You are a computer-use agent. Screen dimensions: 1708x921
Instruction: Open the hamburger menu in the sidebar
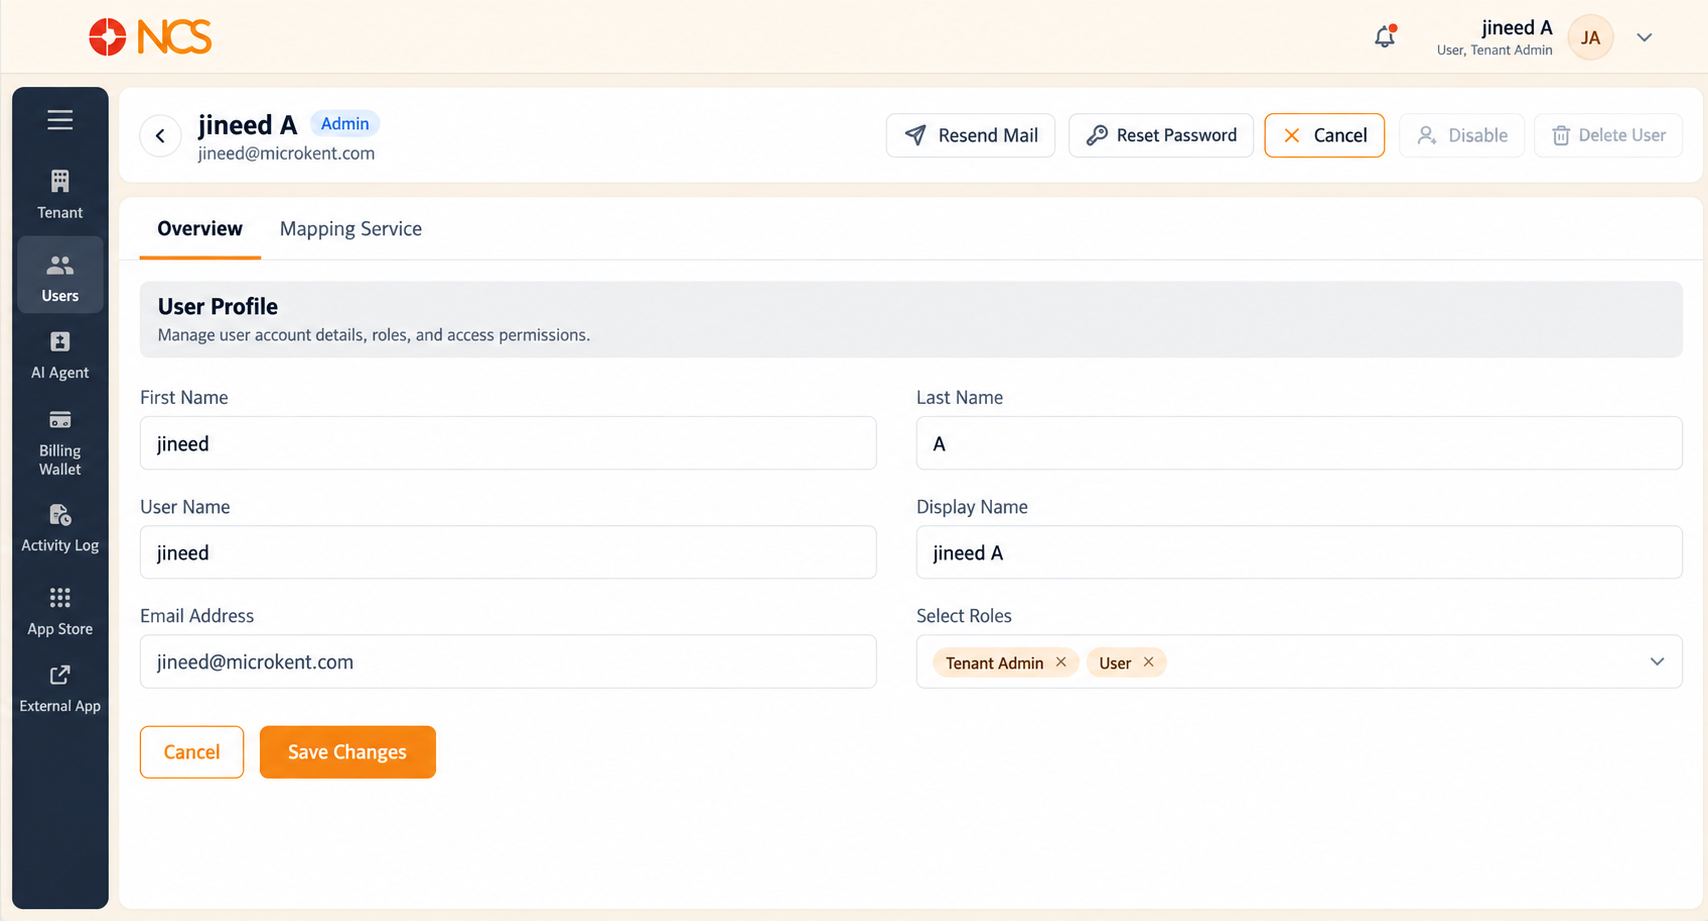click(60, 120)
